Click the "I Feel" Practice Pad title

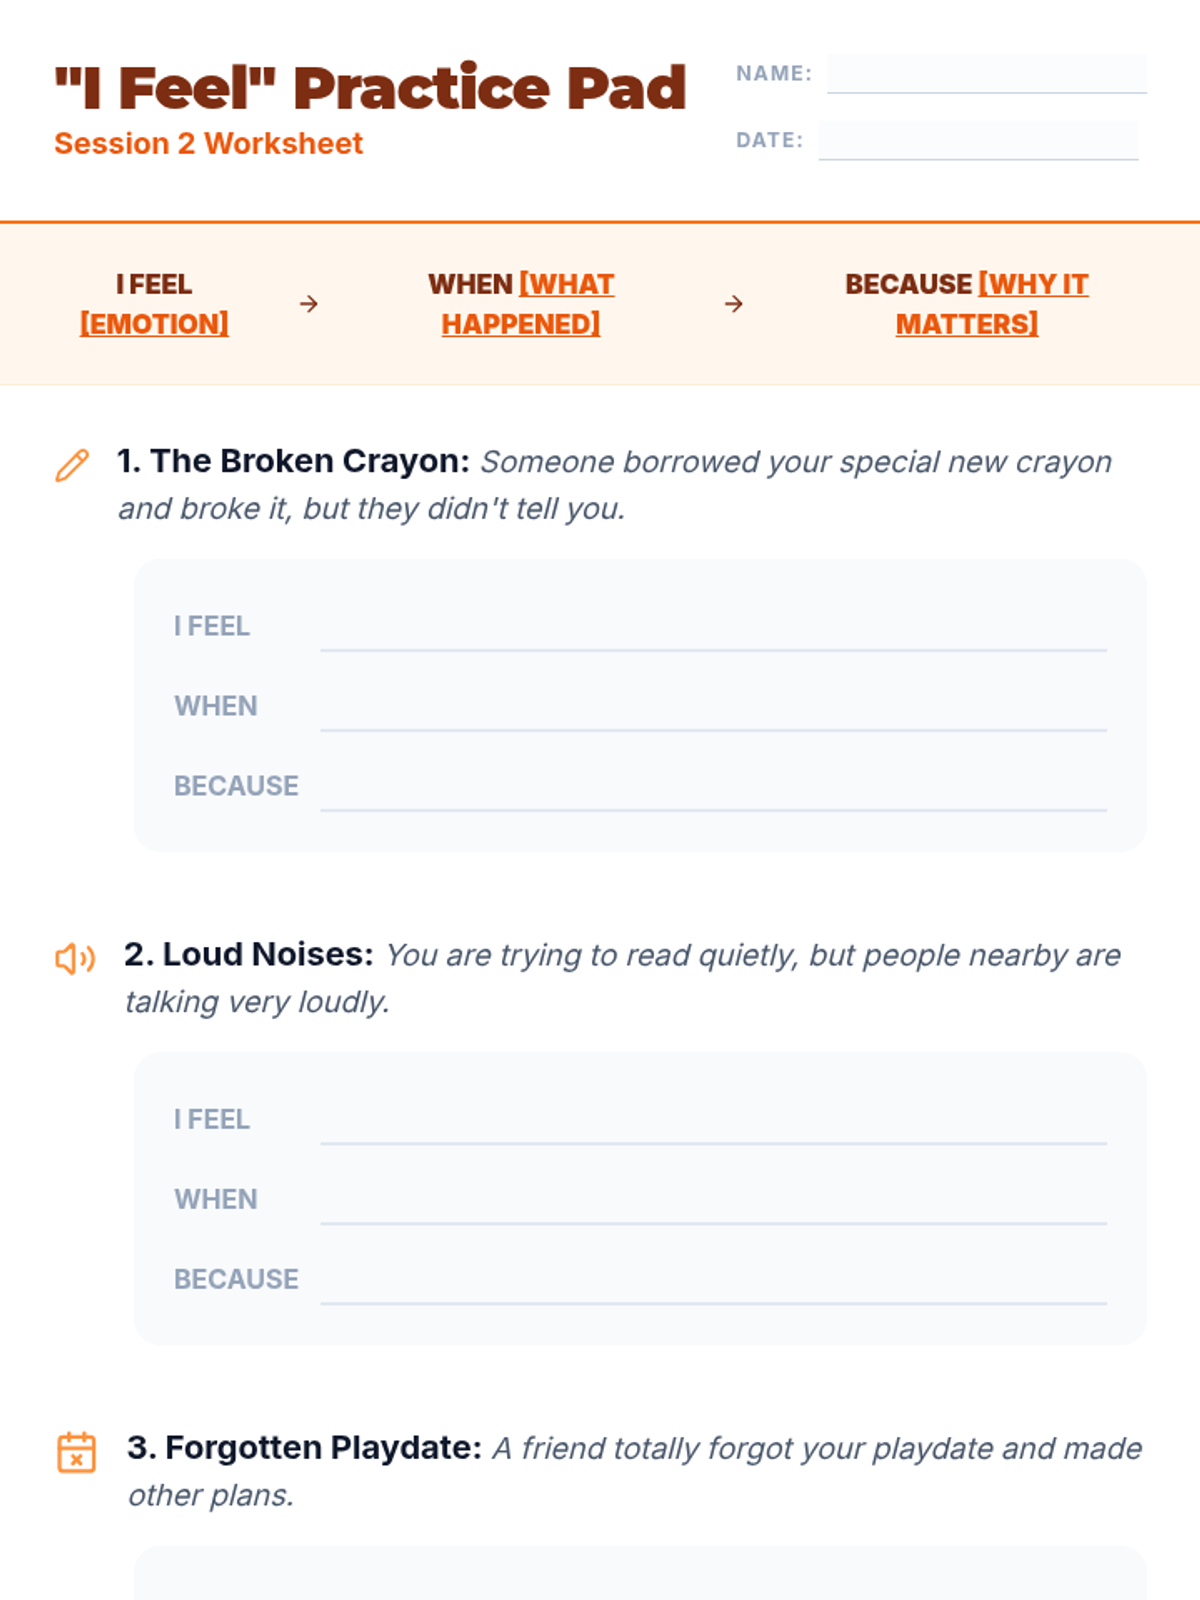click(370, 88)
